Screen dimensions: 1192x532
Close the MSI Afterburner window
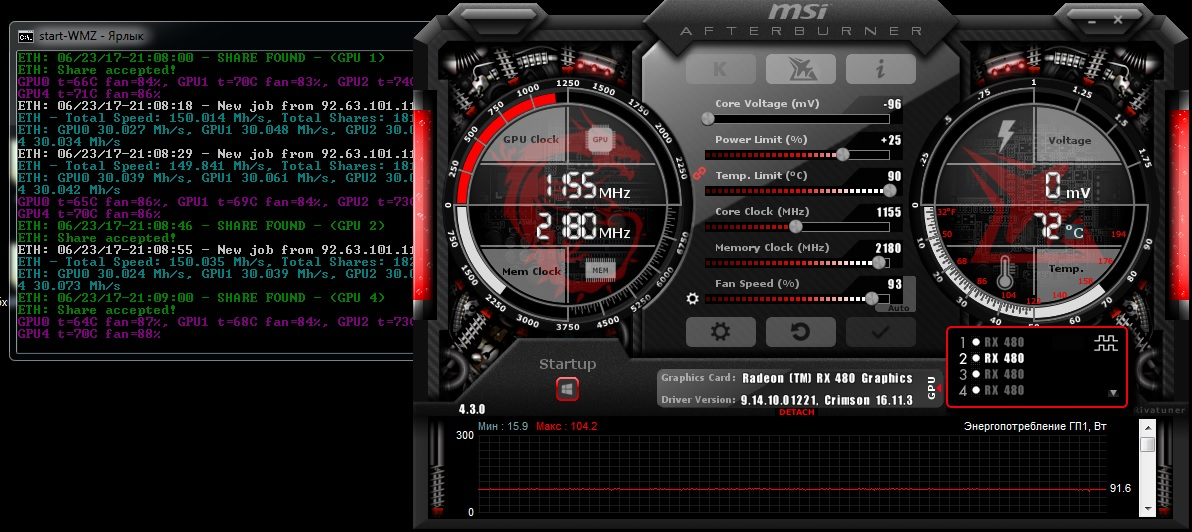(1118, 21)
